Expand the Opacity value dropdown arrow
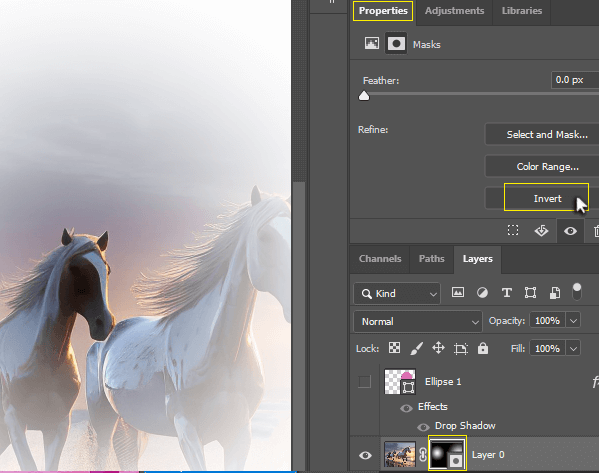This screenshot has width=599, height=473. click(x=573, y=321)
